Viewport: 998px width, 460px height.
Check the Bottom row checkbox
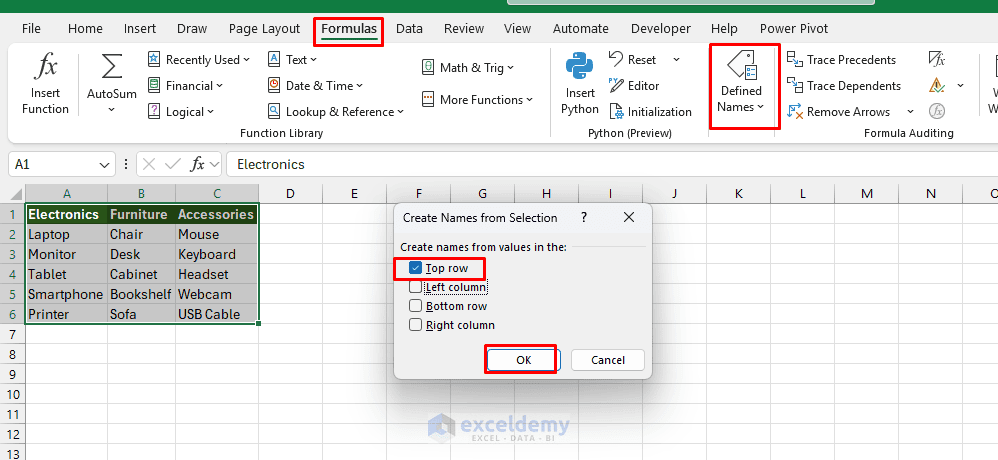pos(416,306)
